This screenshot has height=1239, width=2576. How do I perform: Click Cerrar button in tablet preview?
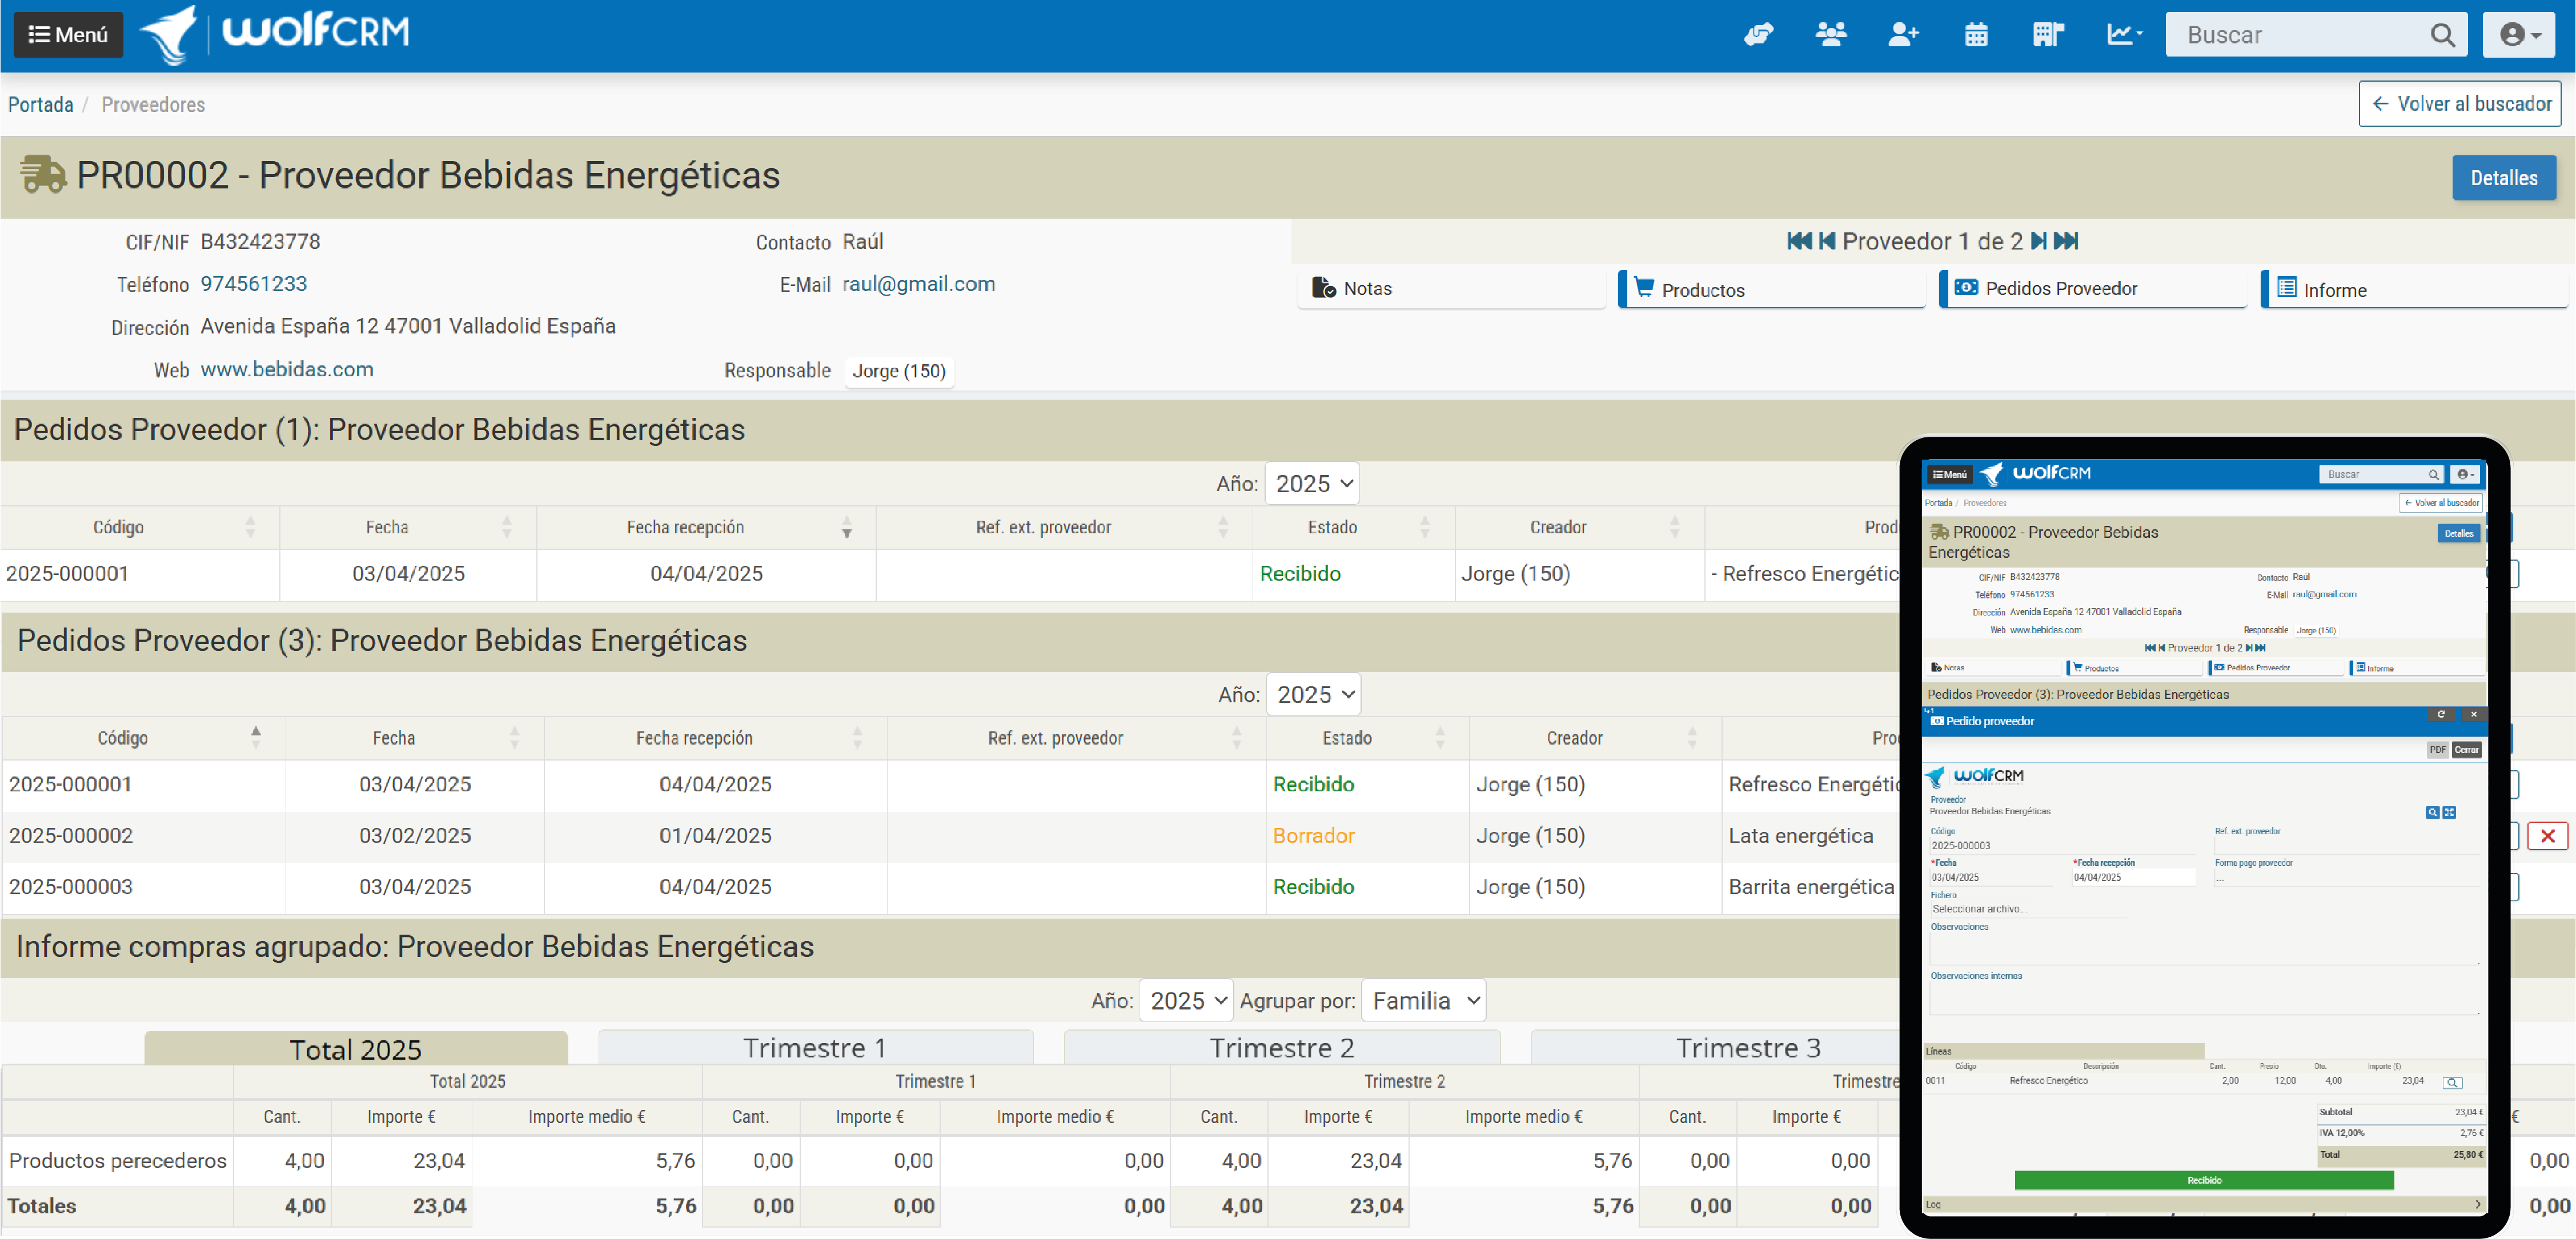2466,750
